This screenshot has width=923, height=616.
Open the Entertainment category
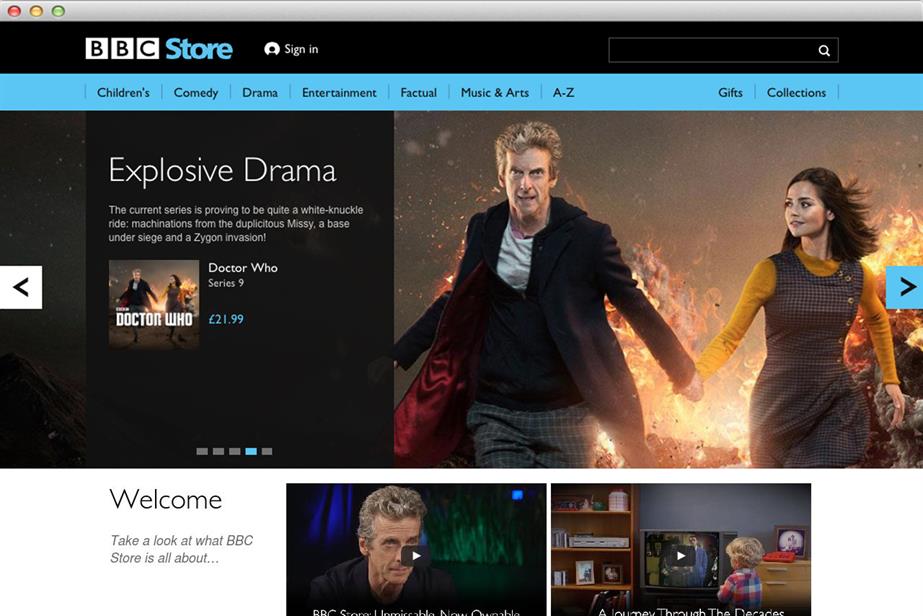click(x=339, y=92)
